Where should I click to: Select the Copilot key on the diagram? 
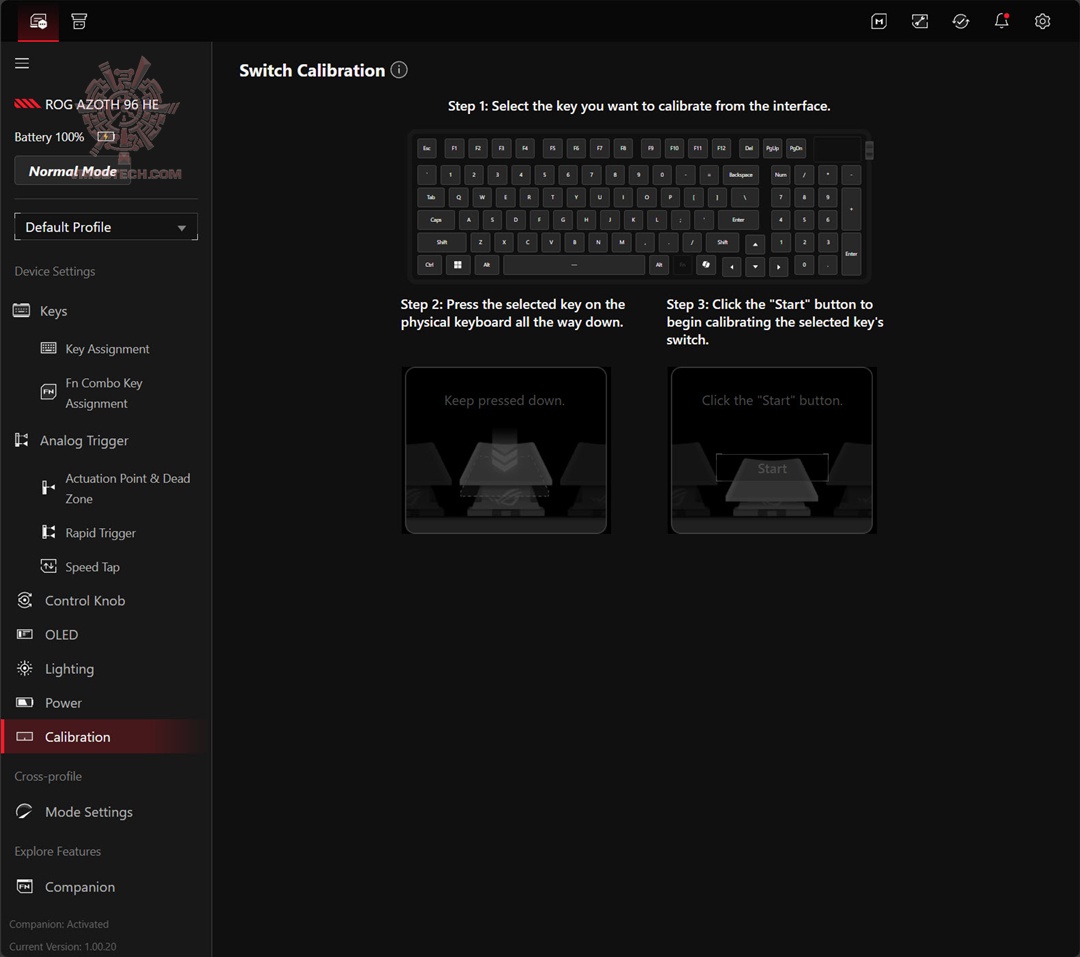pos(706,265)
